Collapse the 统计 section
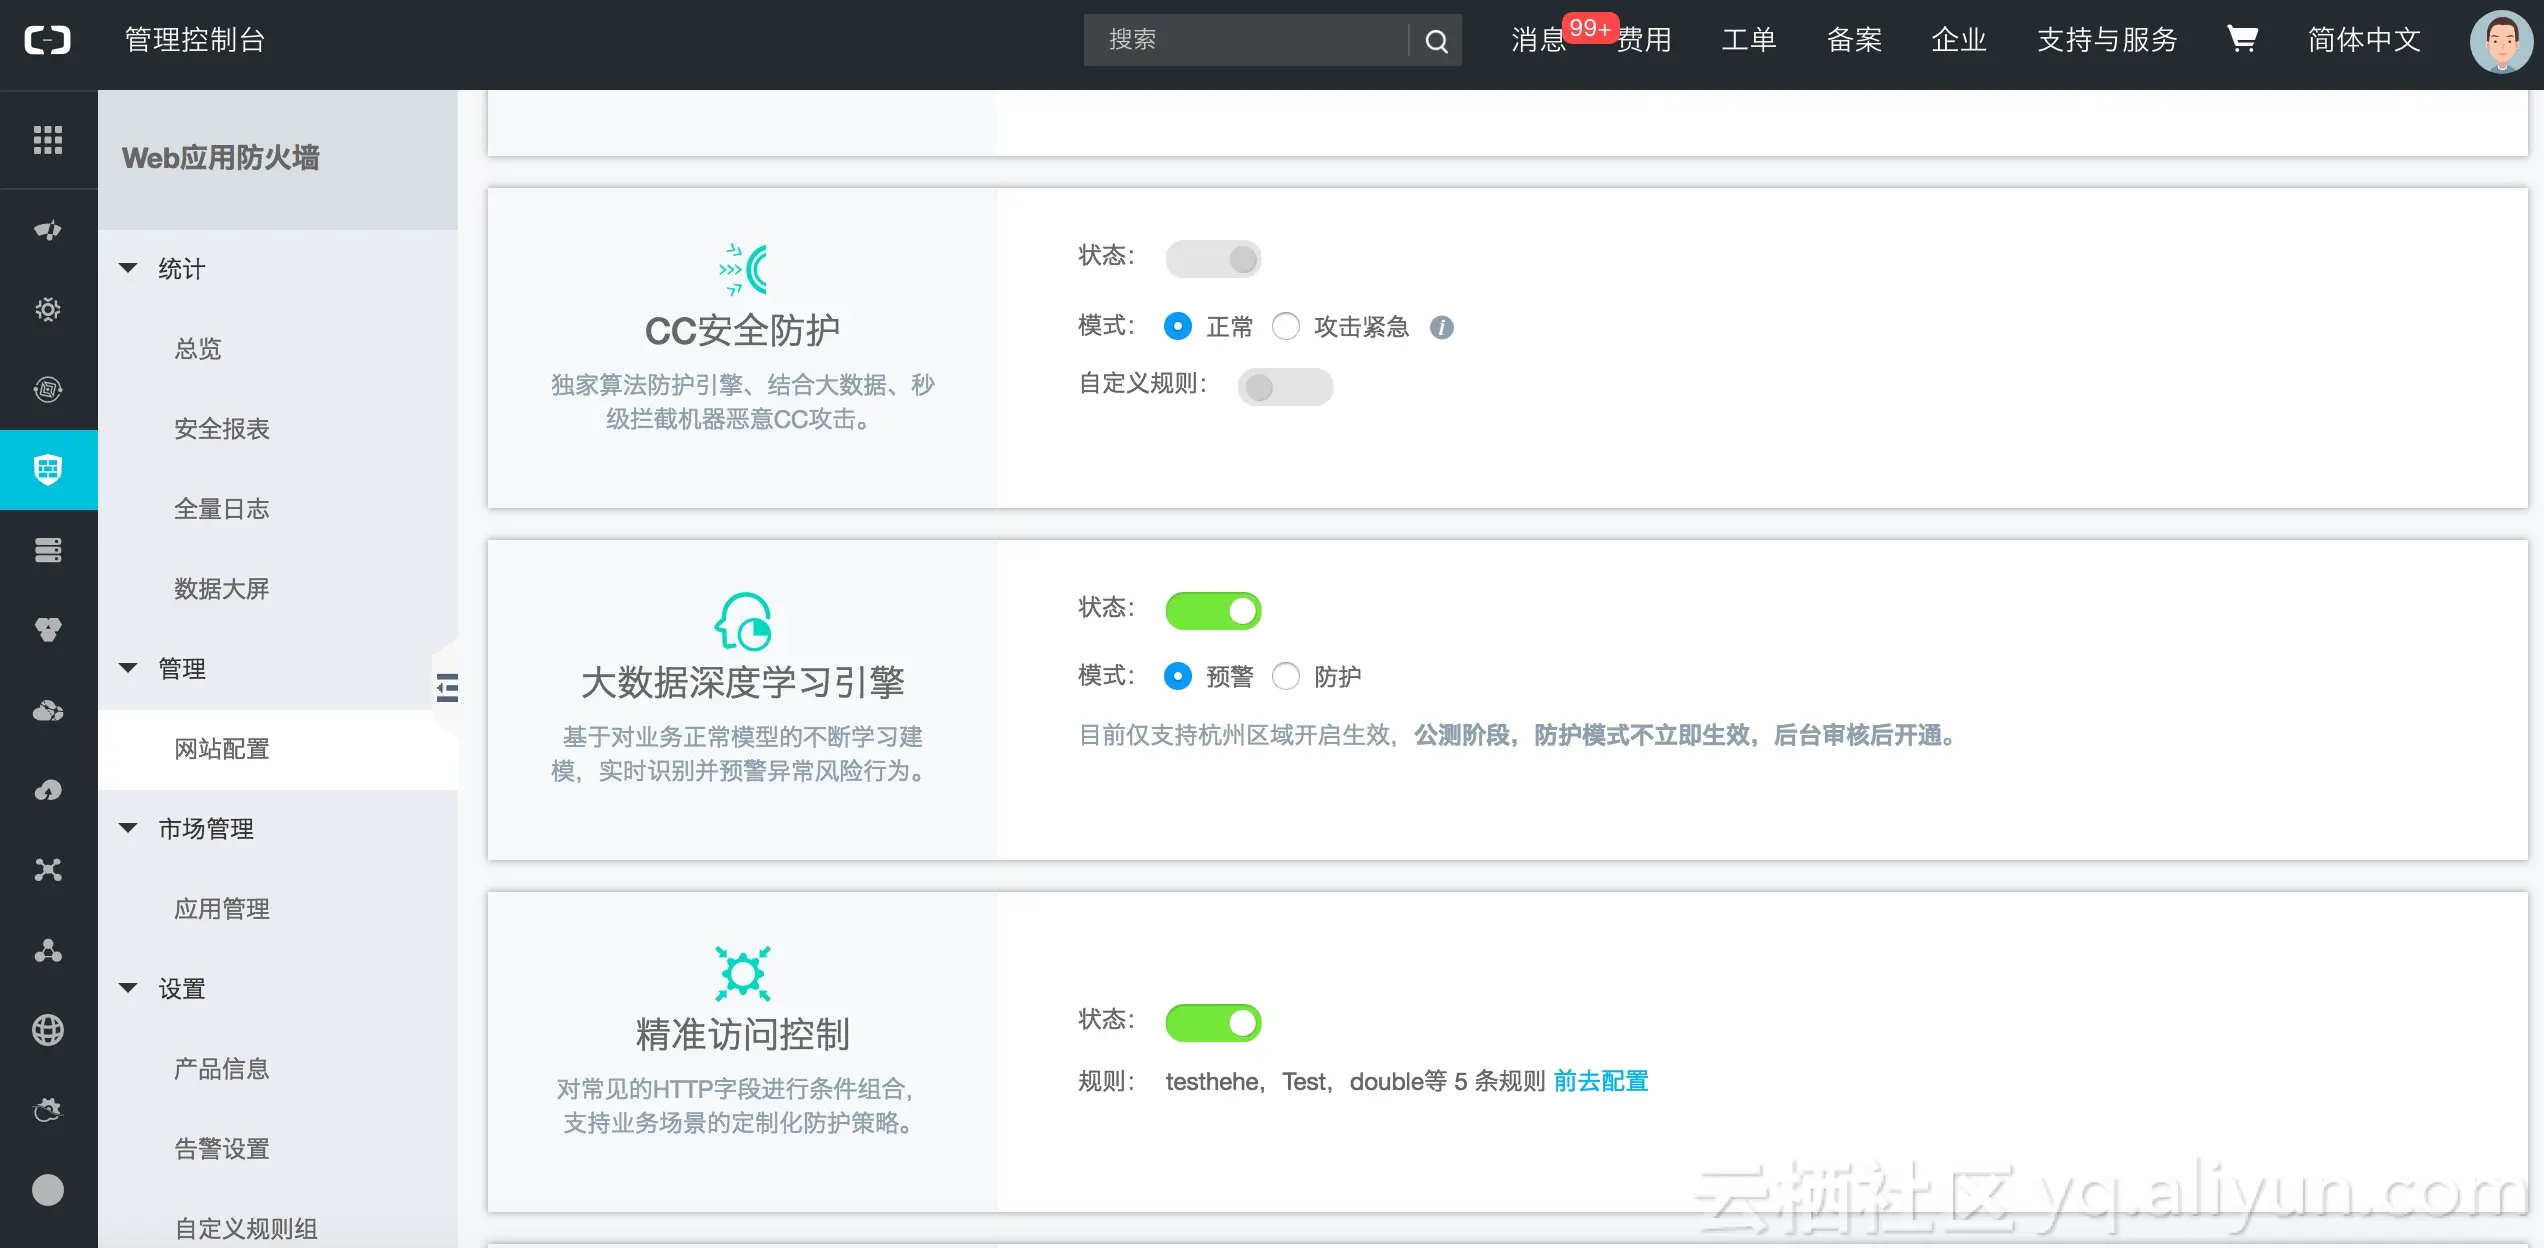 [x=128, y=268]
